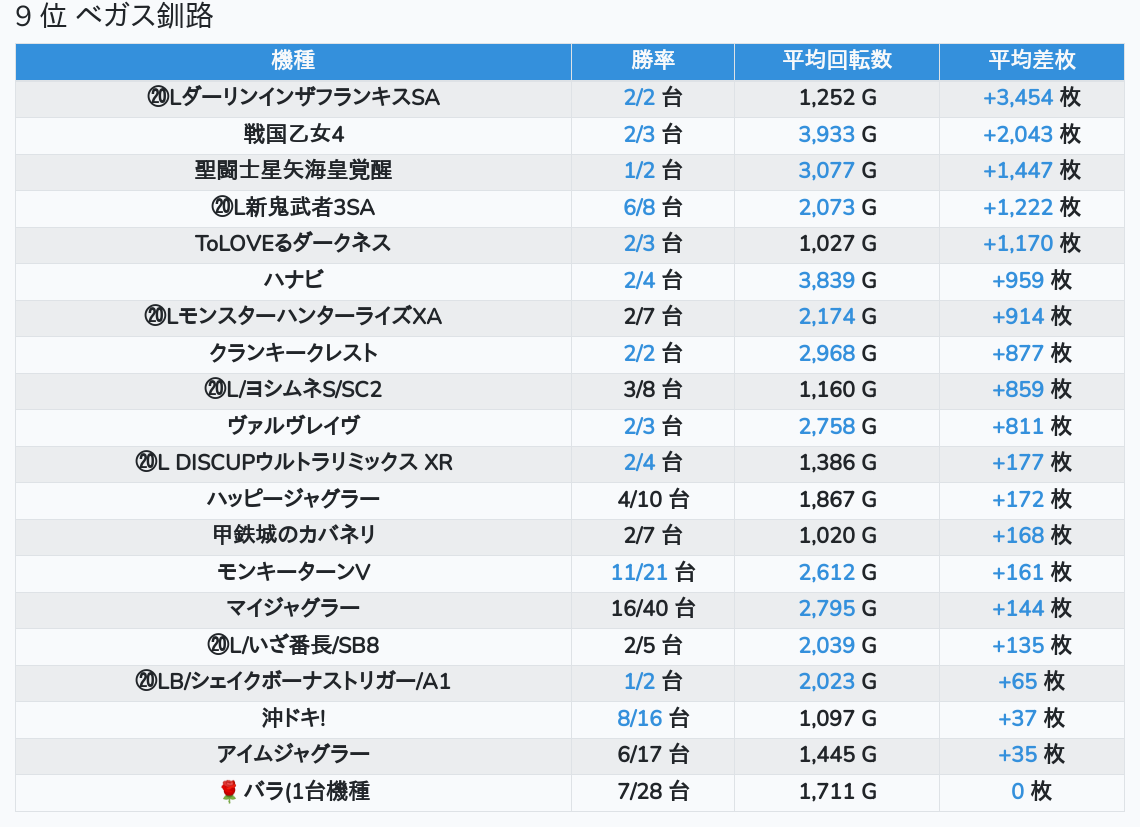Open the +3,454 average difference link
This screenshot has height=827, width=1140.
tap(1017, 98)
